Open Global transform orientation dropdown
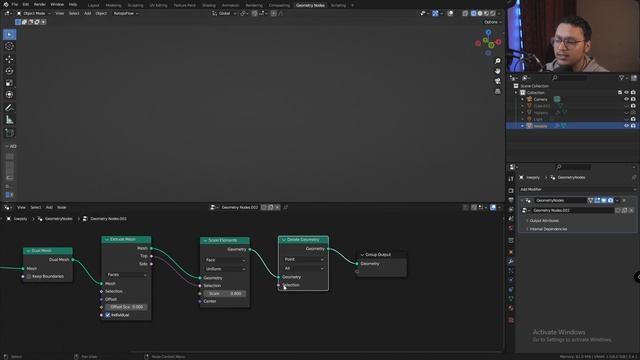 [x=224, y=13]
